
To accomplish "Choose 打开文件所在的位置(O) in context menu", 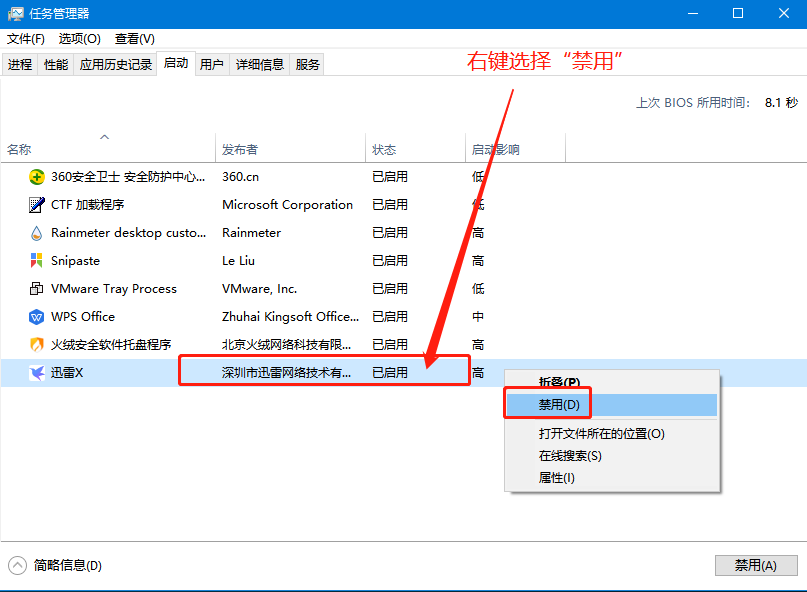I will (x=611, y=433).
